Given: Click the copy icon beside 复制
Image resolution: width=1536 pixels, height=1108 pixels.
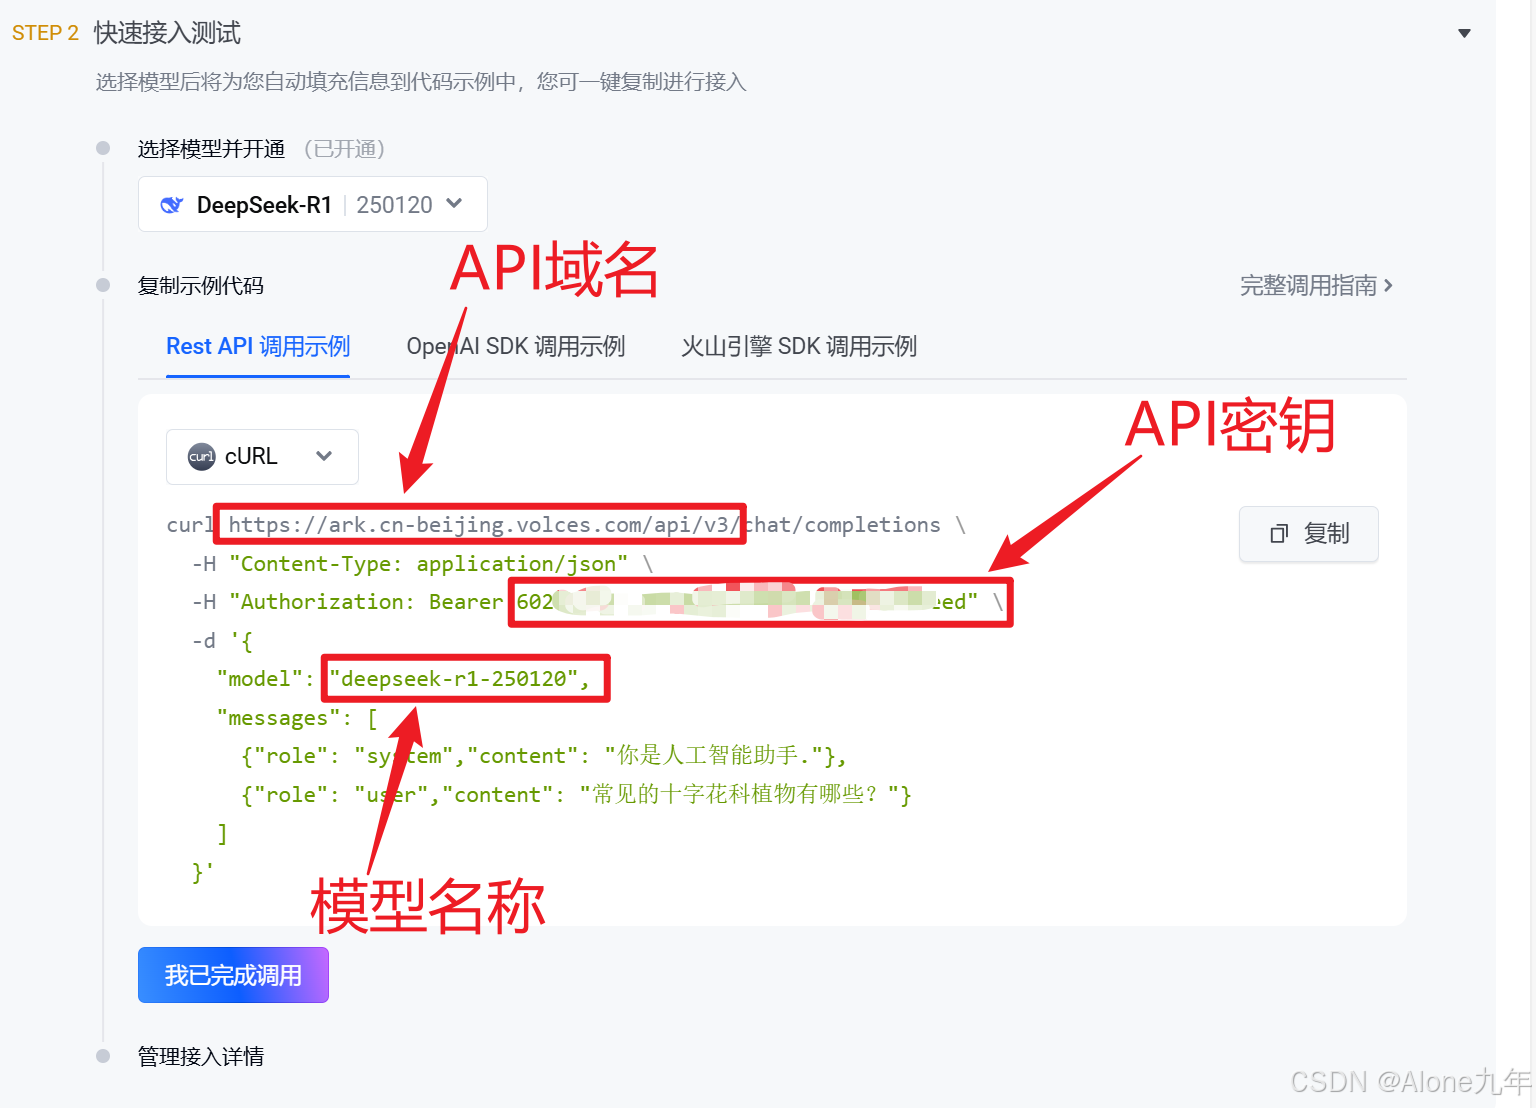Looking at the screenshot, I should tap(1278, 534).
